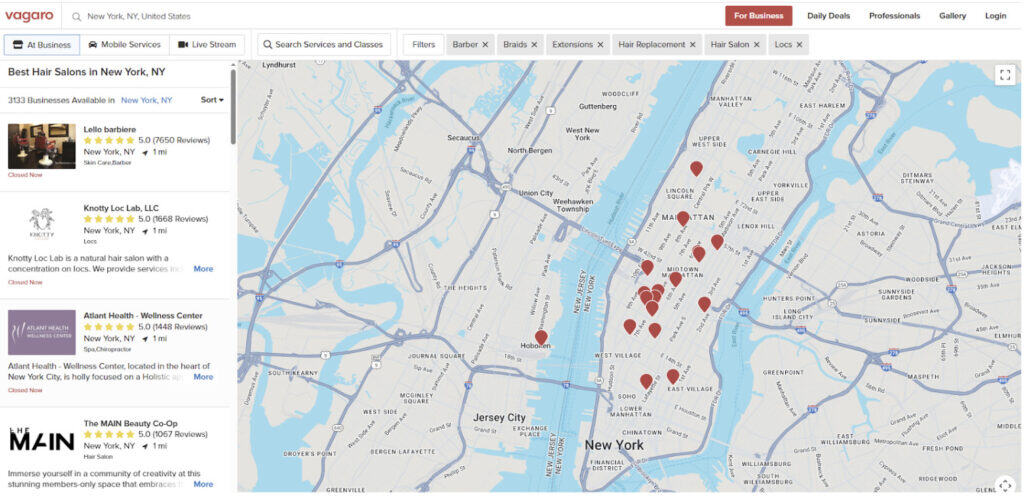Click the For Business button
Screen dimensions: 1024x496
pyautogui.click(x=758, y=16)
